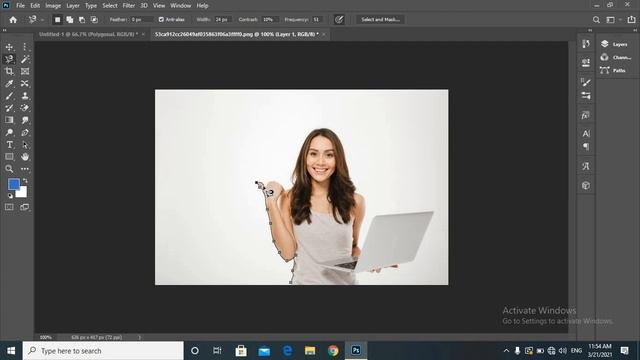
Task: Open the Paragraph panel icon
Action: pos(586,147)
